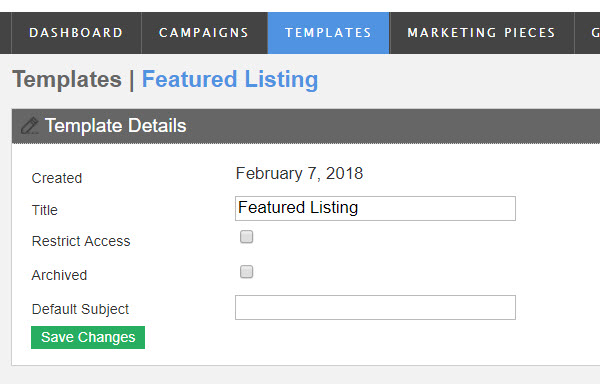
Task: Click the pencil edit icon
Action: tap(29, 126)
